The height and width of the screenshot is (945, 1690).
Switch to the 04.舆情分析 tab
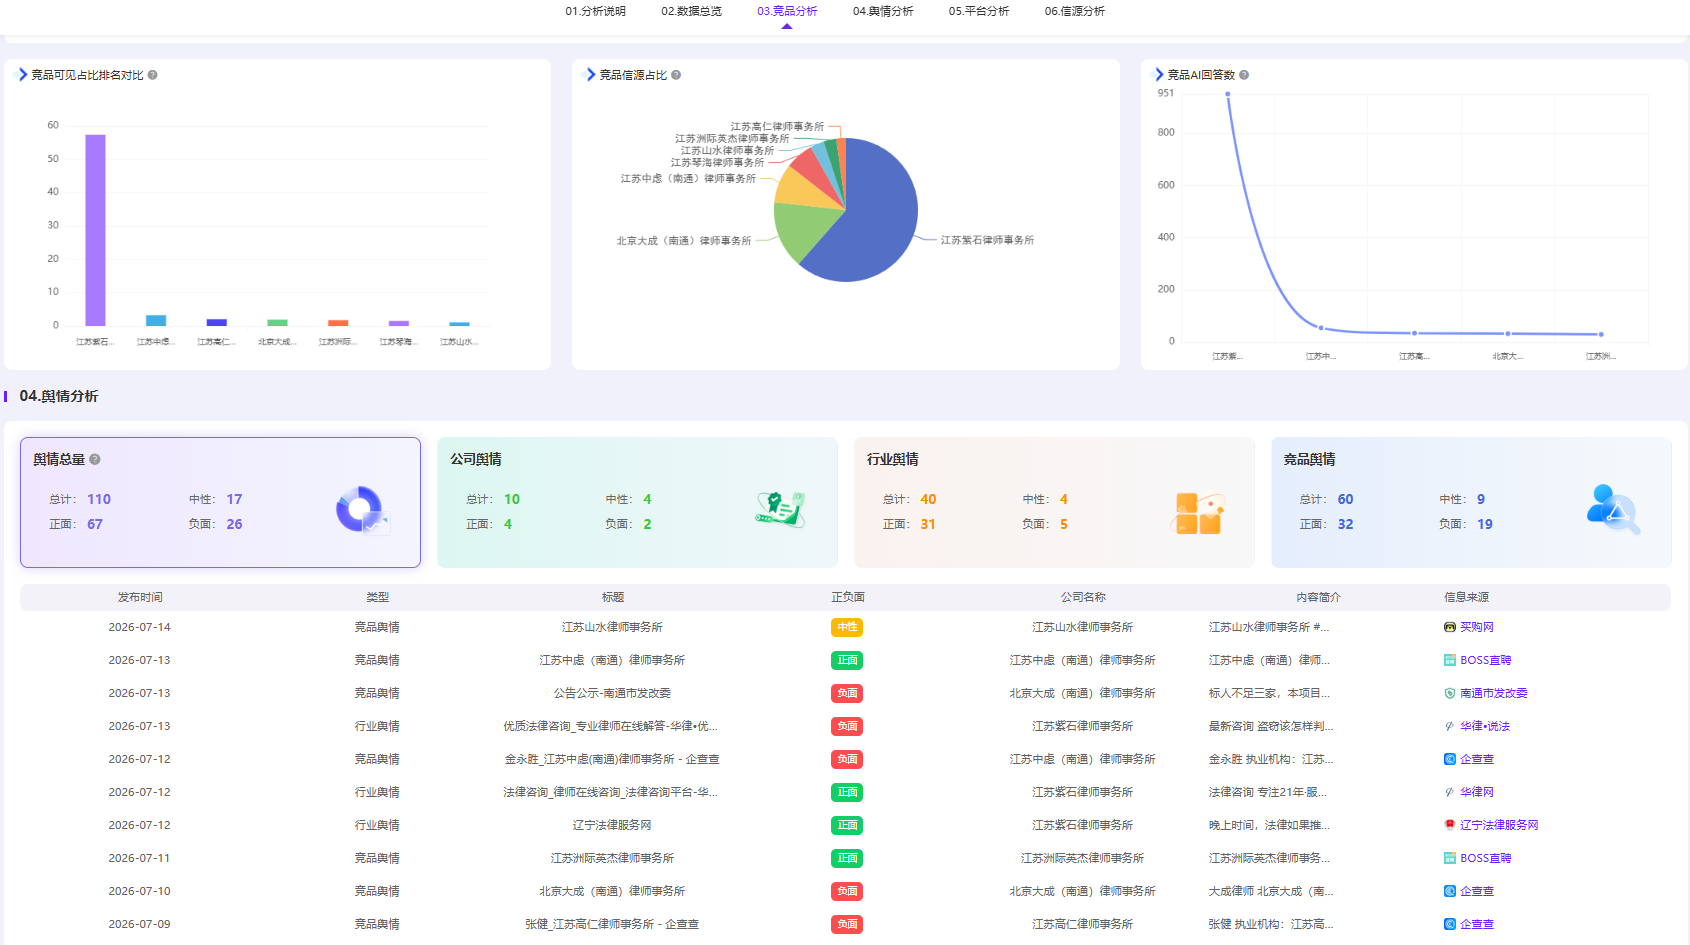(x=883, y=11)
